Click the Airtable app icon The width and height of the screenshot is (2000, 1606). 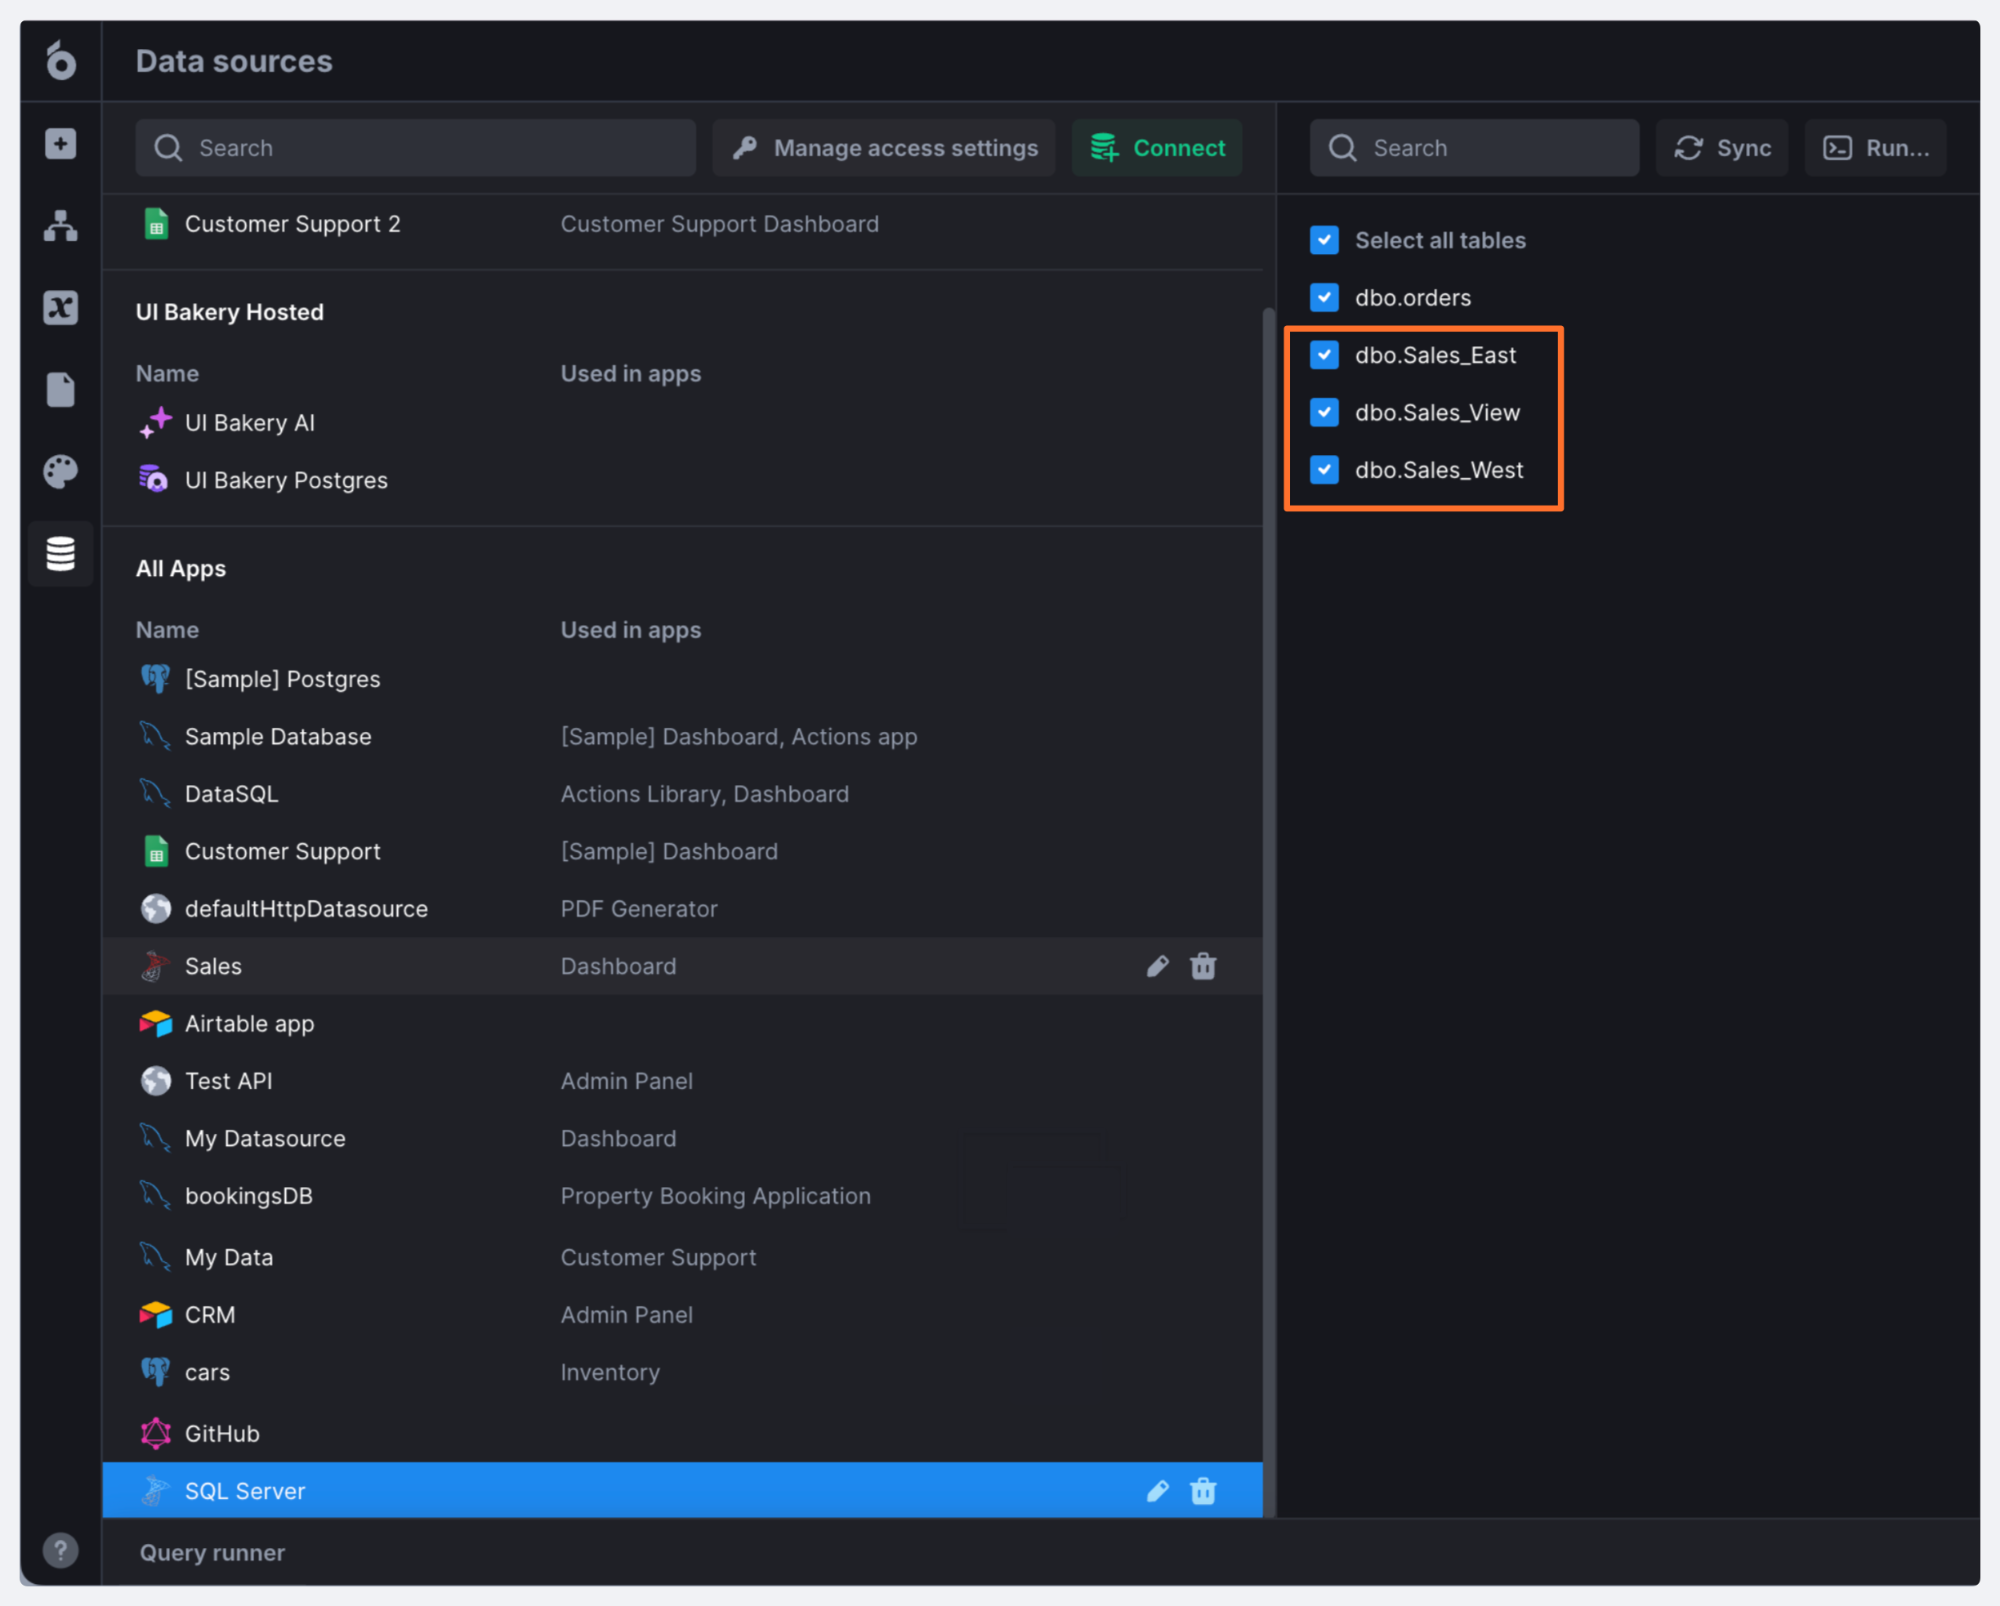pos(156,1023)
